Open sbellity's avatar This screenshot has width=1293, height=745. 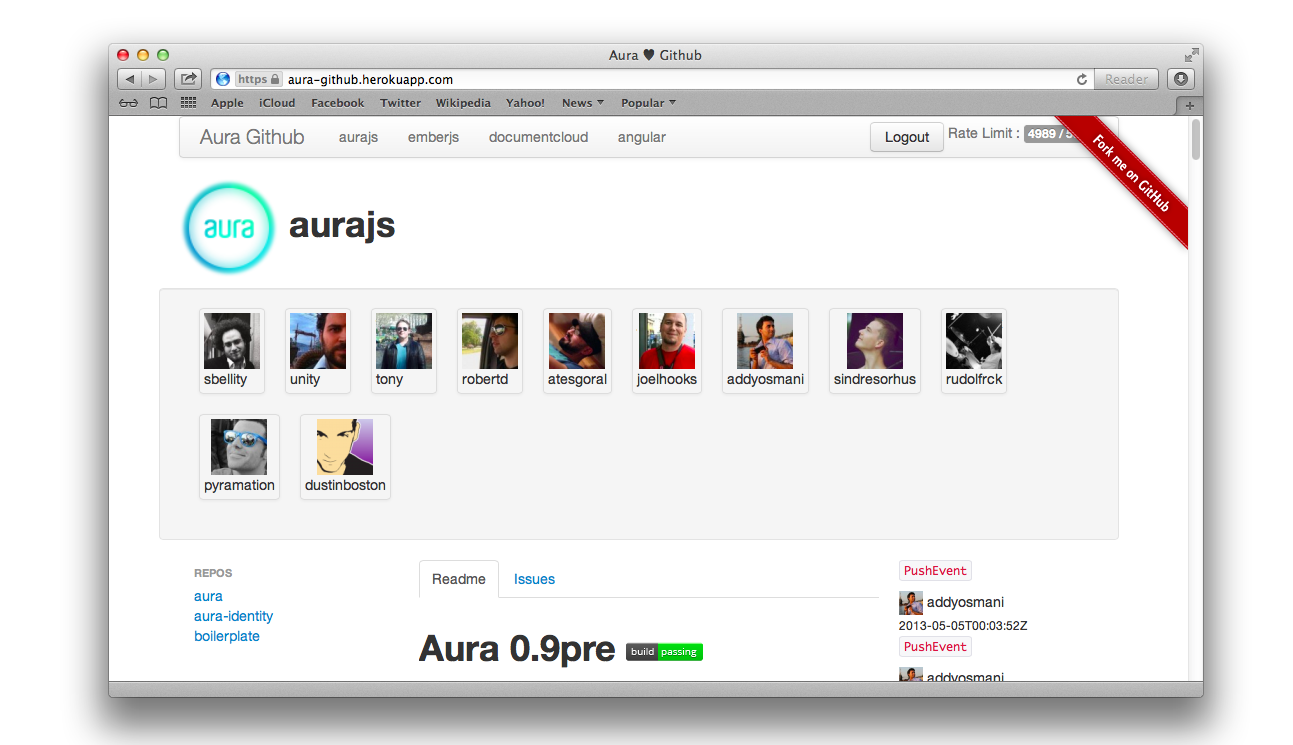[x=231, y=341]
